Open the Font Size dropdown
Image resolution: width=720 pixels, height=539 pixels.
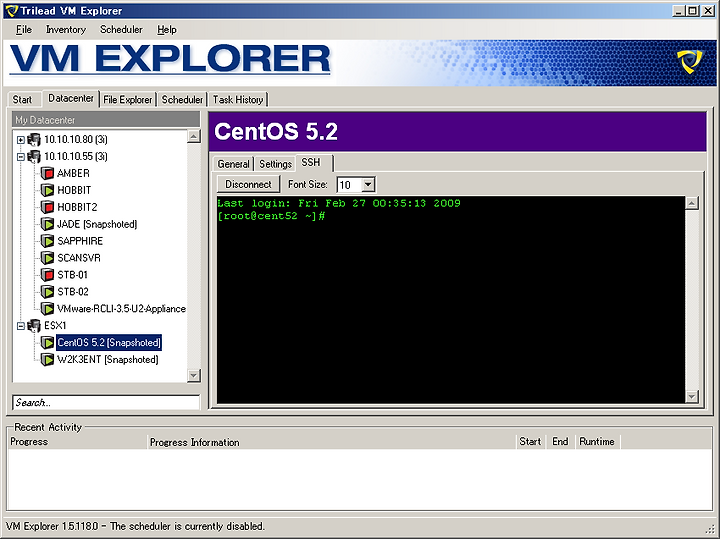[x=368, y=185]
